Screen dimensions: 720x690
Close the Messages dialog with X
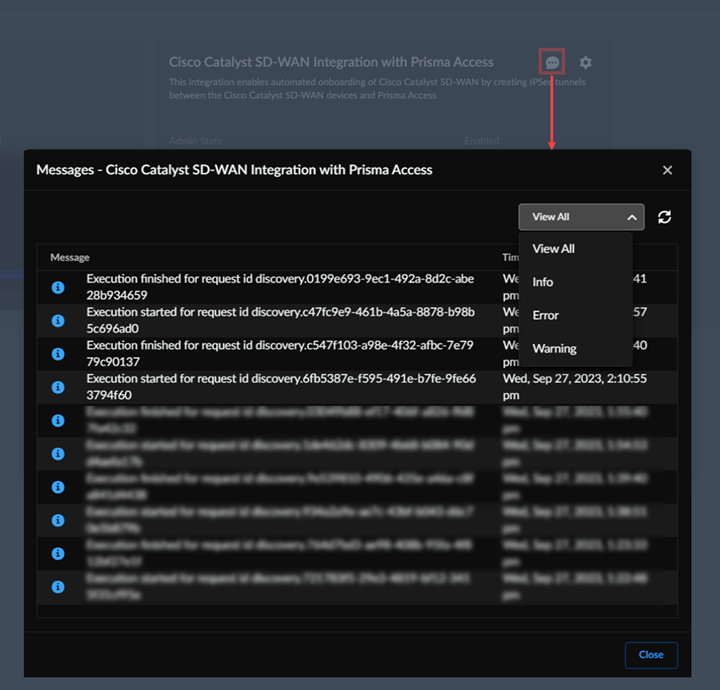[x=667, y=170]
